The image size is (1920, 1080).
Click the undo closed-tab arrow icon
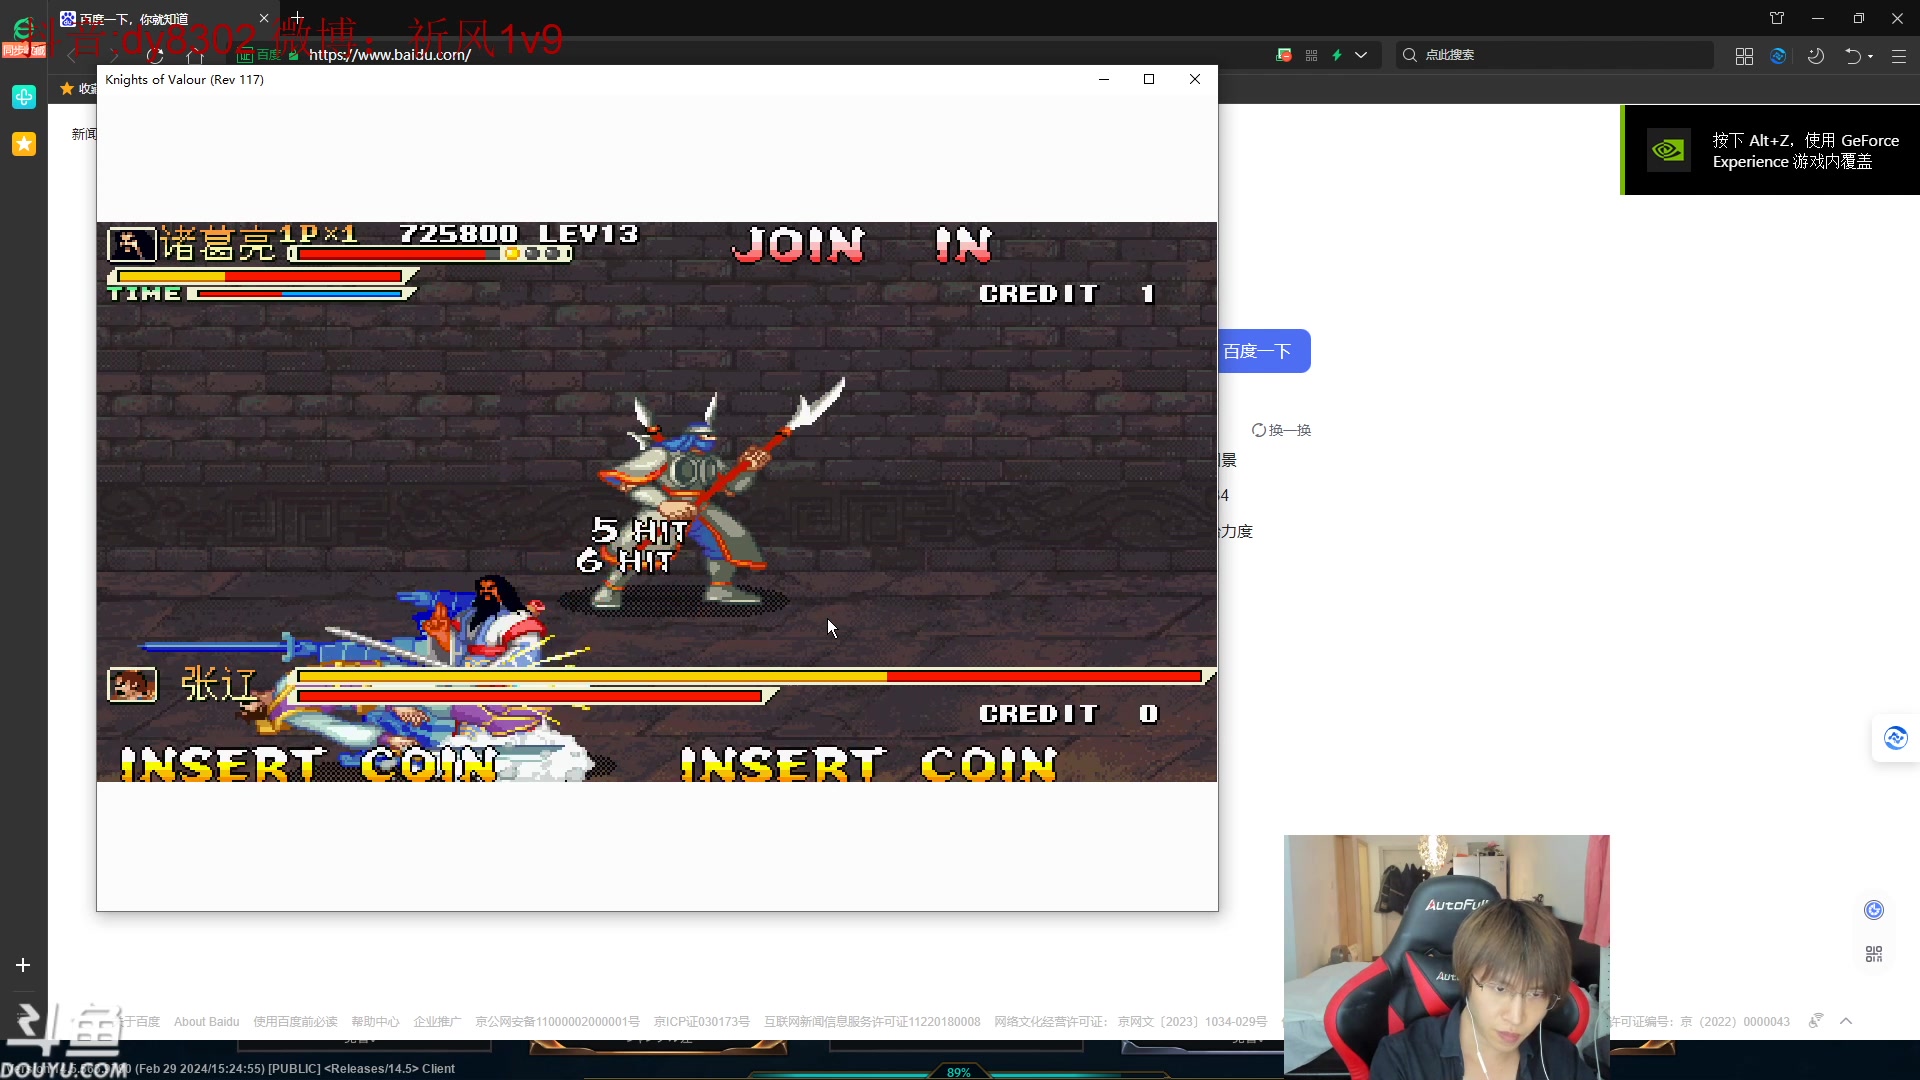click(1853, 56)
